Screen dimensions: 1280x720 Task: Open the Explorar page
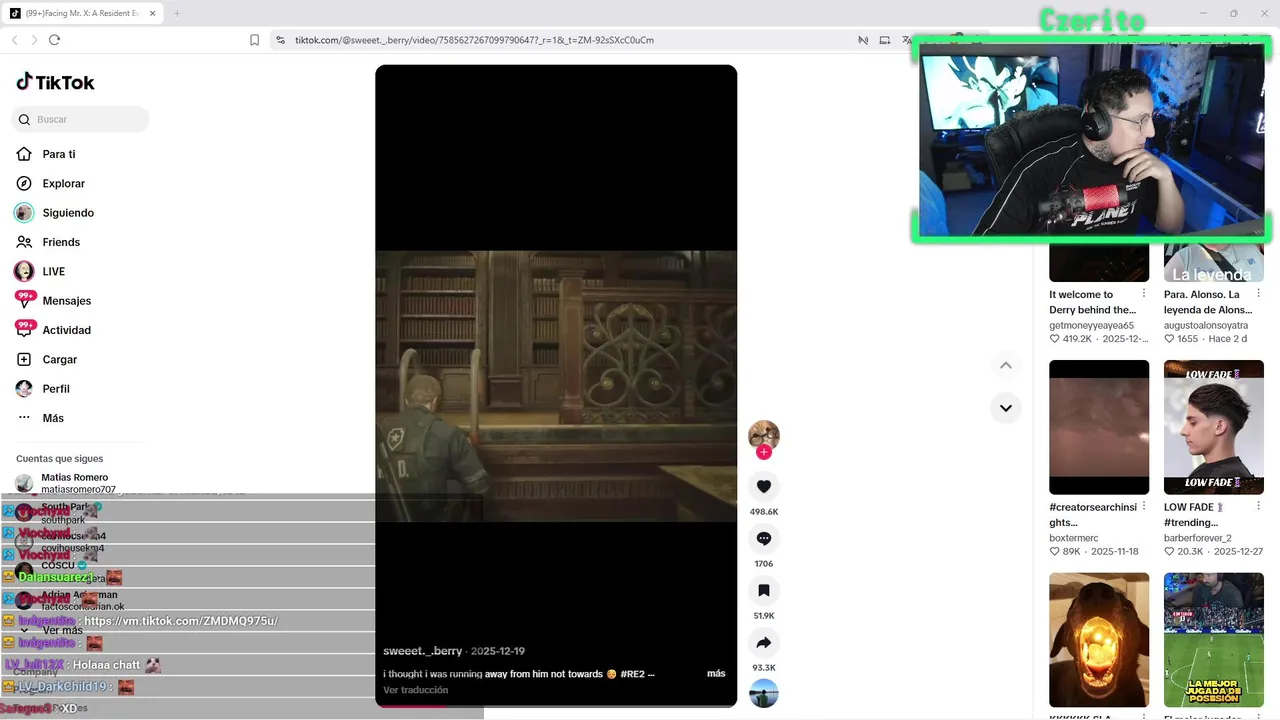(x=63, y=184)
